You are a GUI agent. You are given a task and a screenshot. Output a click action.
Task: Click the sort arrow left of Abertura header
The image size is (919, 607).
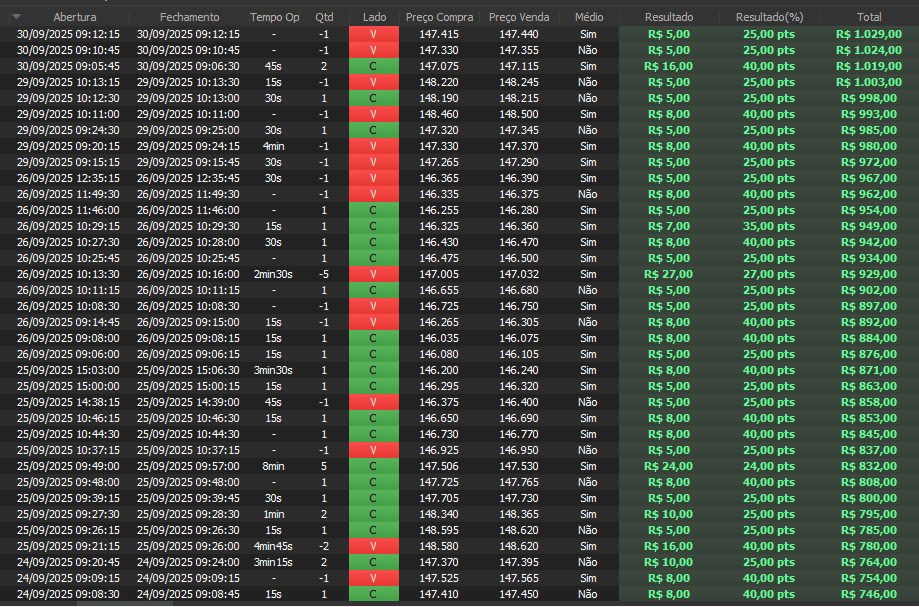coord(16,17)
